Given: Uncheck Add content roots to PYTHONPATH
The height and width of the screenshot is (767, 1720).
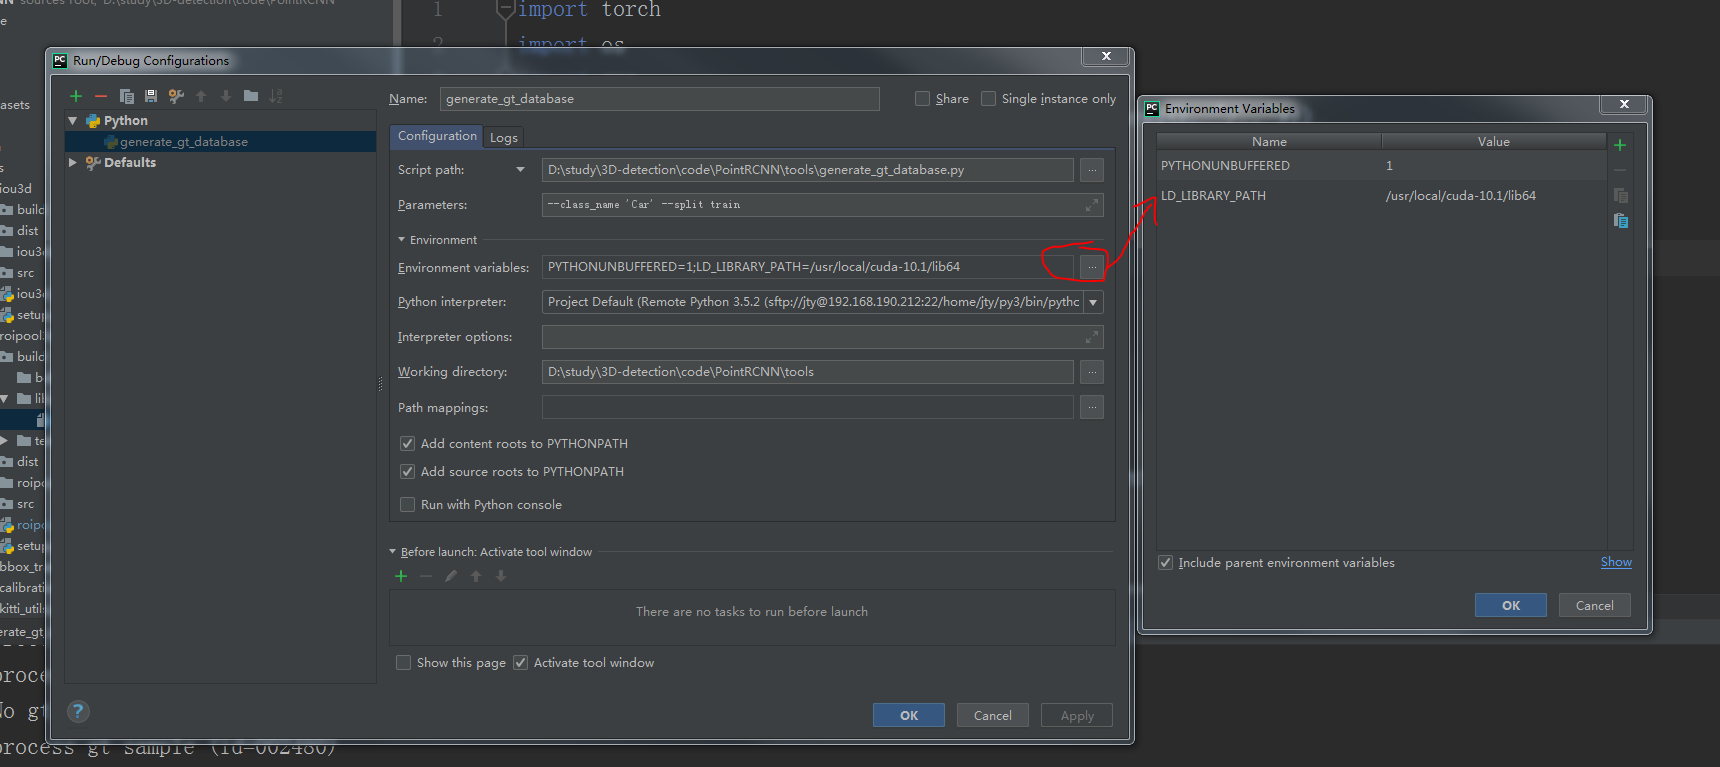Looking at the screenshot, I should (407, 443).
